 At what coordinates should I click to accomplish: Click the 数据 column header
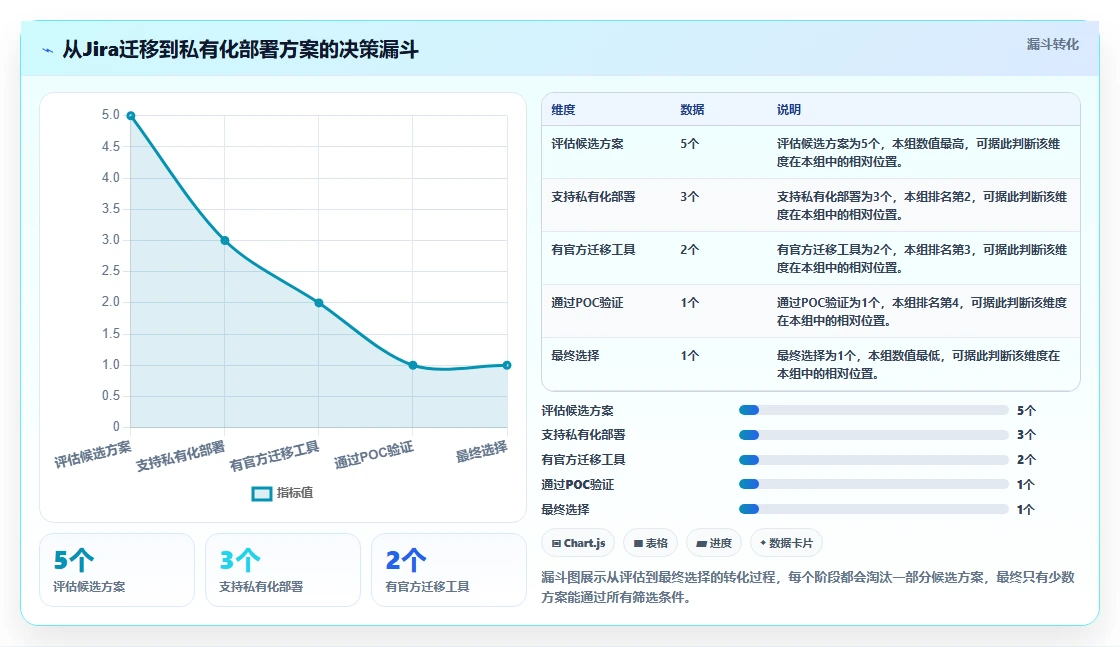[692, 110]
